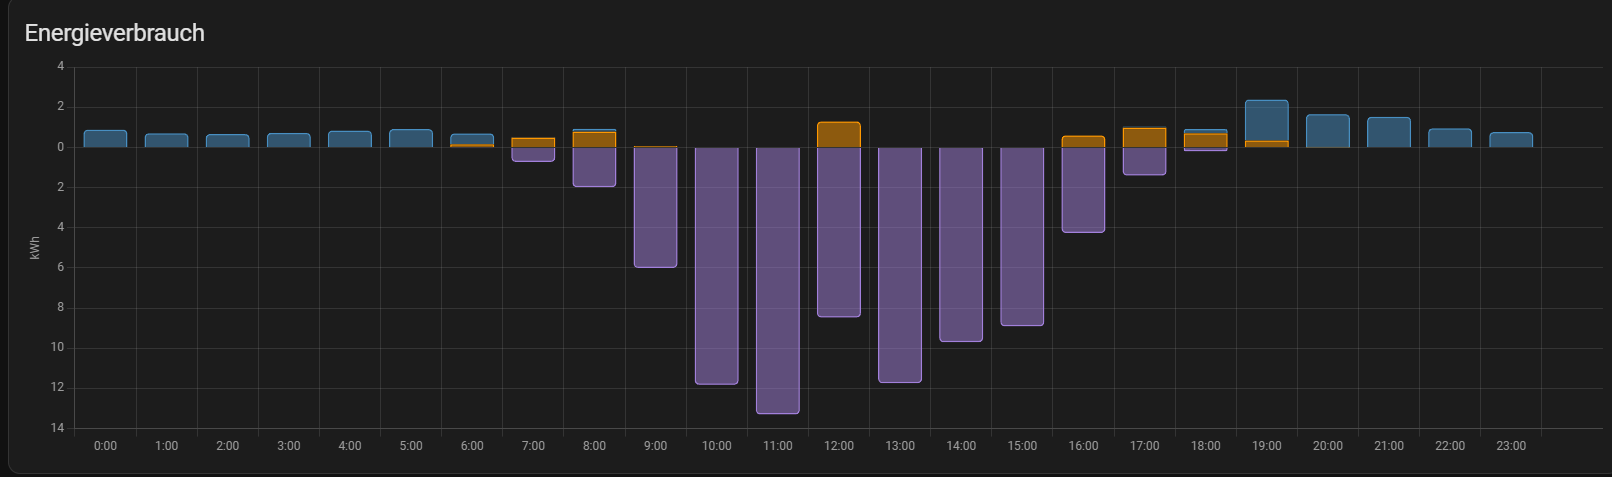Viewport: 1612px width, 477px height.
Task: Select the purple bar at 12:00
Action: point(839,232)
